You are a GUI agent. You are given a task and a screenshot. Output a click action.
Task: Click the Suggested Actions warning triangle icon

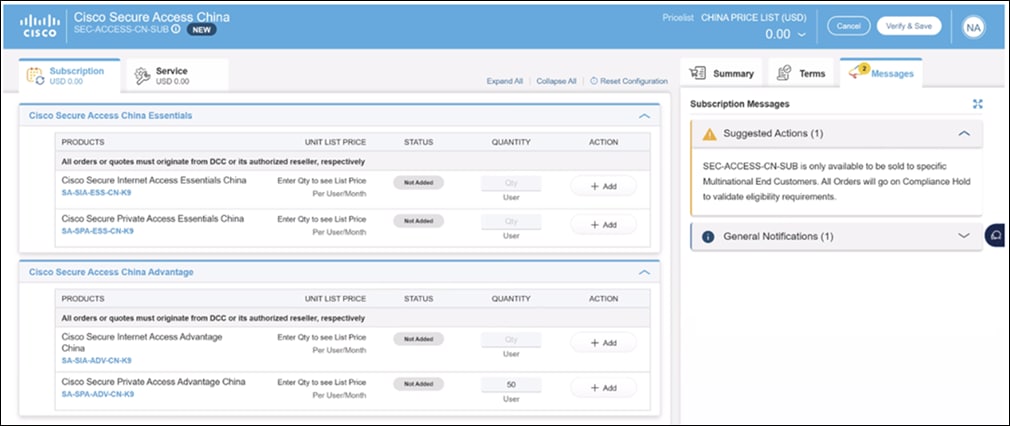tap(709, 134)
